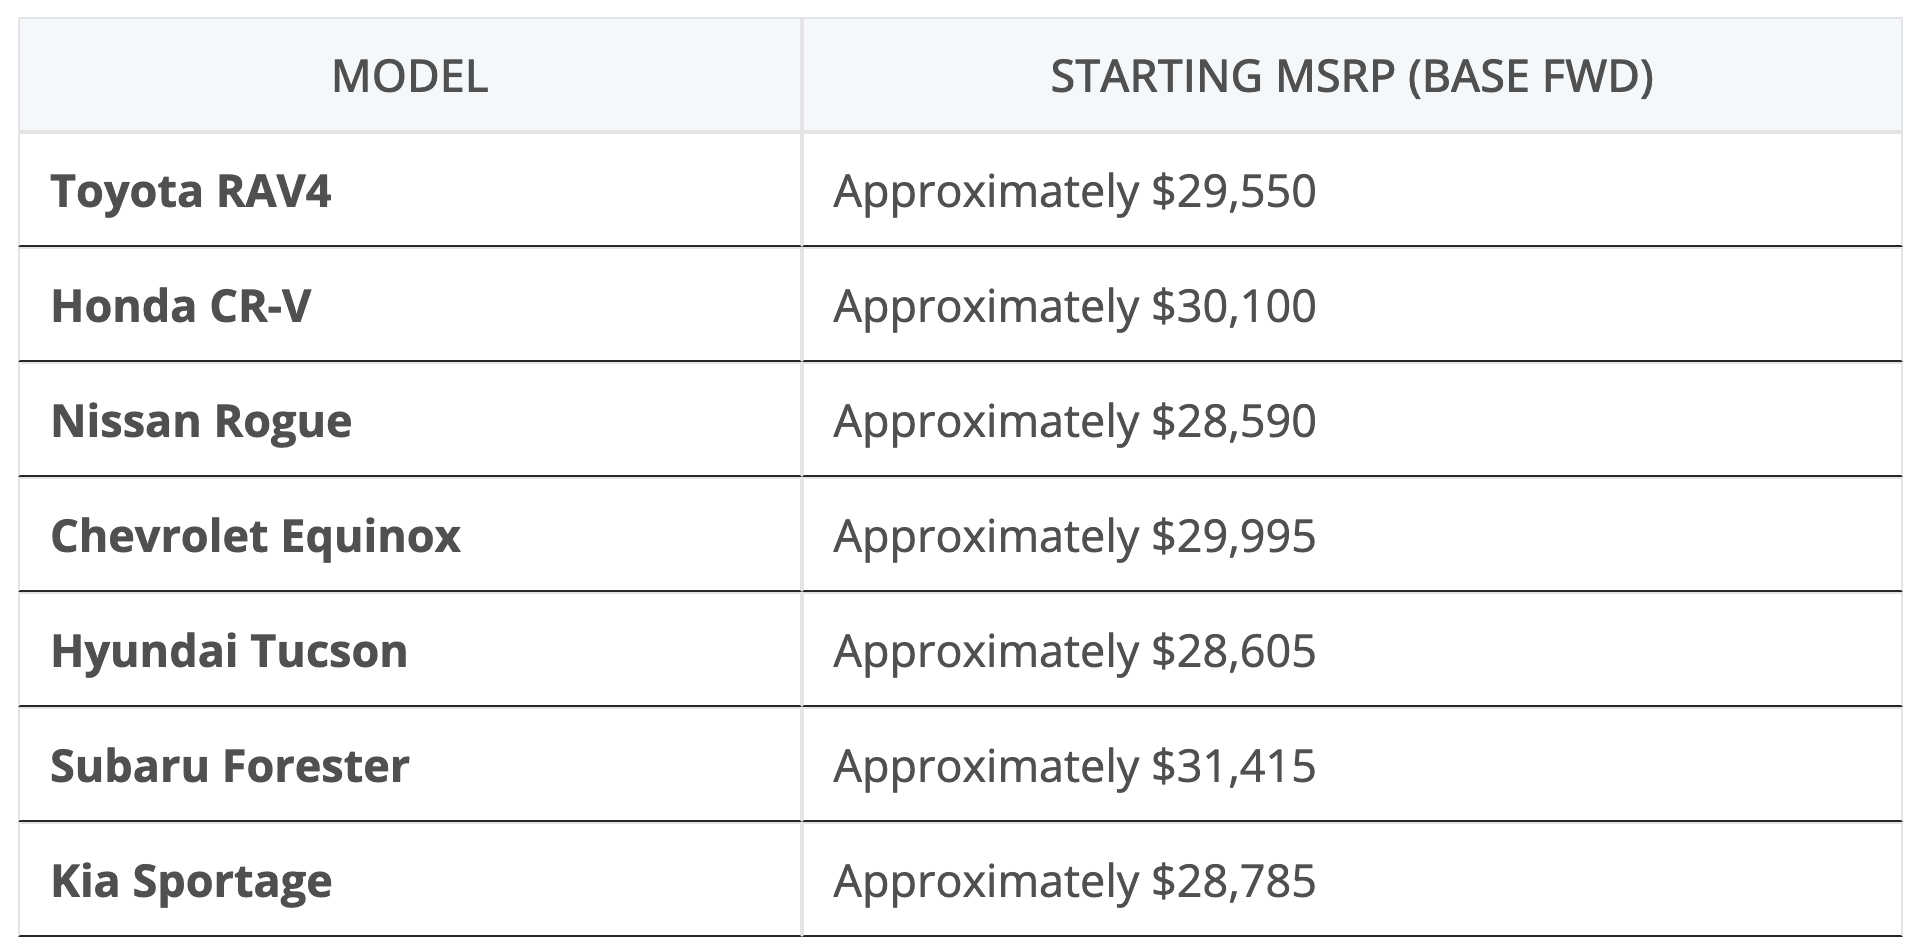Select the Toyota RAV4 model name
The width and height of the screenshot is (1913, 952).
(x=190, y=191)
